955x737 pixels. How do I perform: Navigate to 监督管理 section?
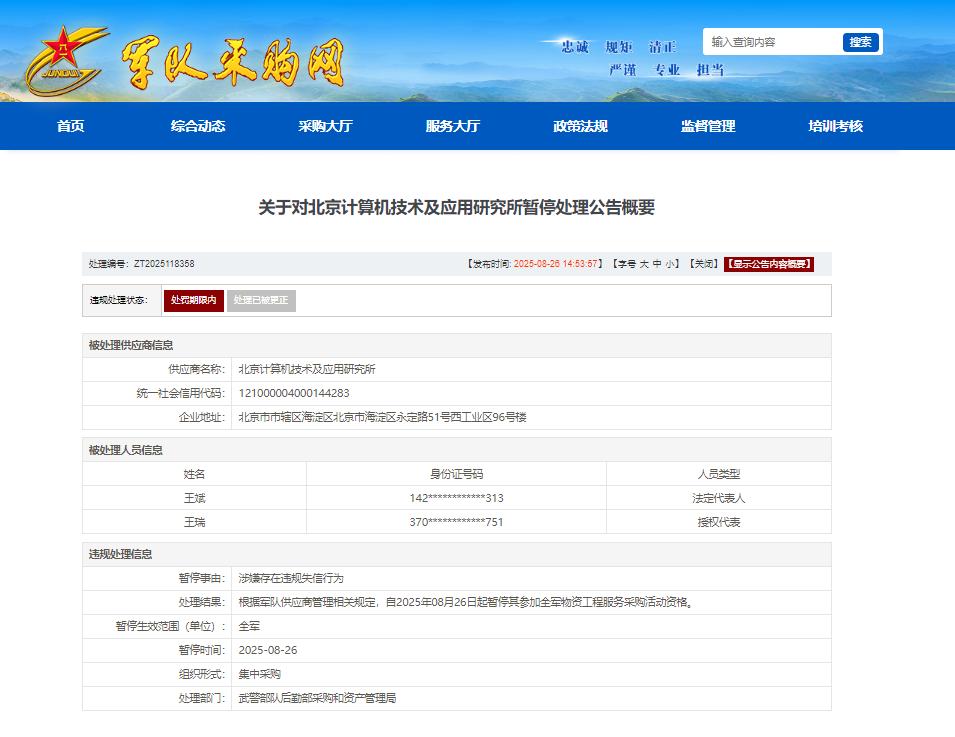pos(708,126)
